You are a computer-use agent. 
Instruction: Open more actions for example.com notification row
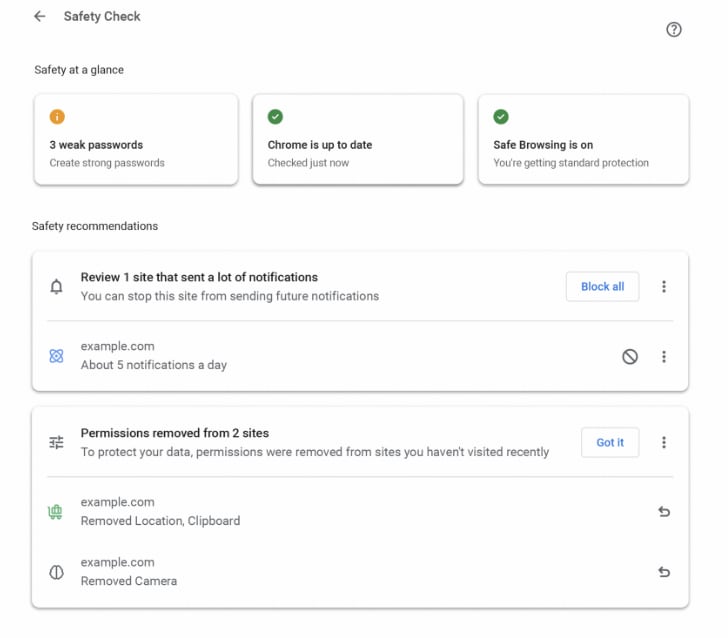tap(664, 356)
